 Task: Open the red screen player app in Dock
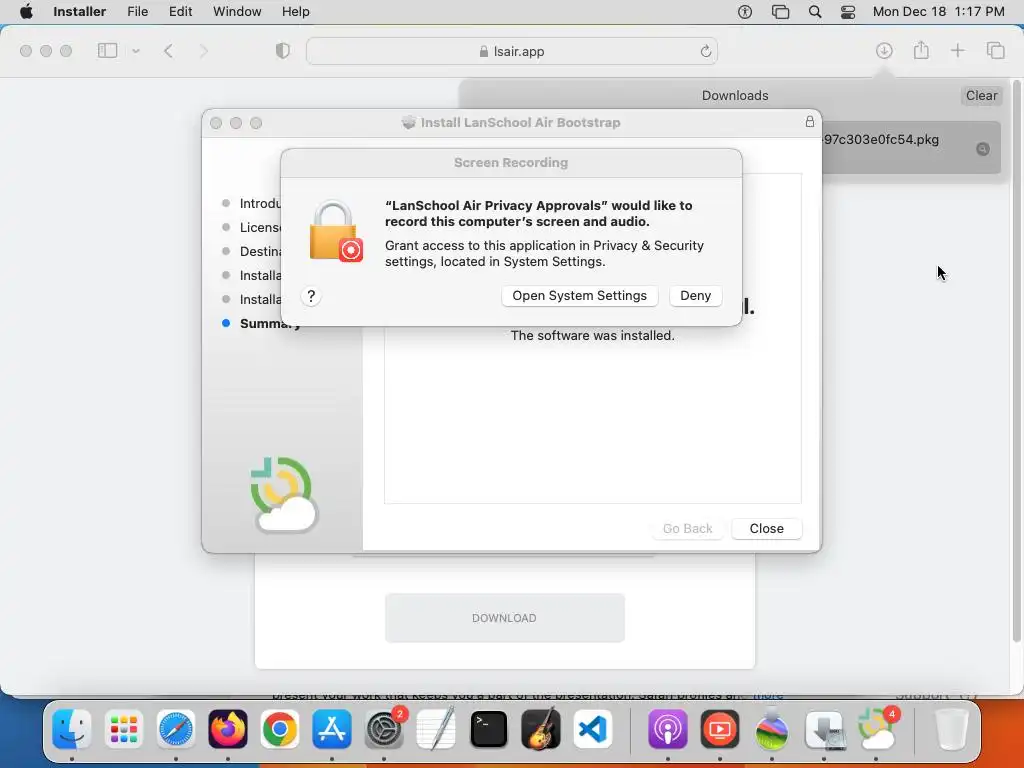coord(720,729)
